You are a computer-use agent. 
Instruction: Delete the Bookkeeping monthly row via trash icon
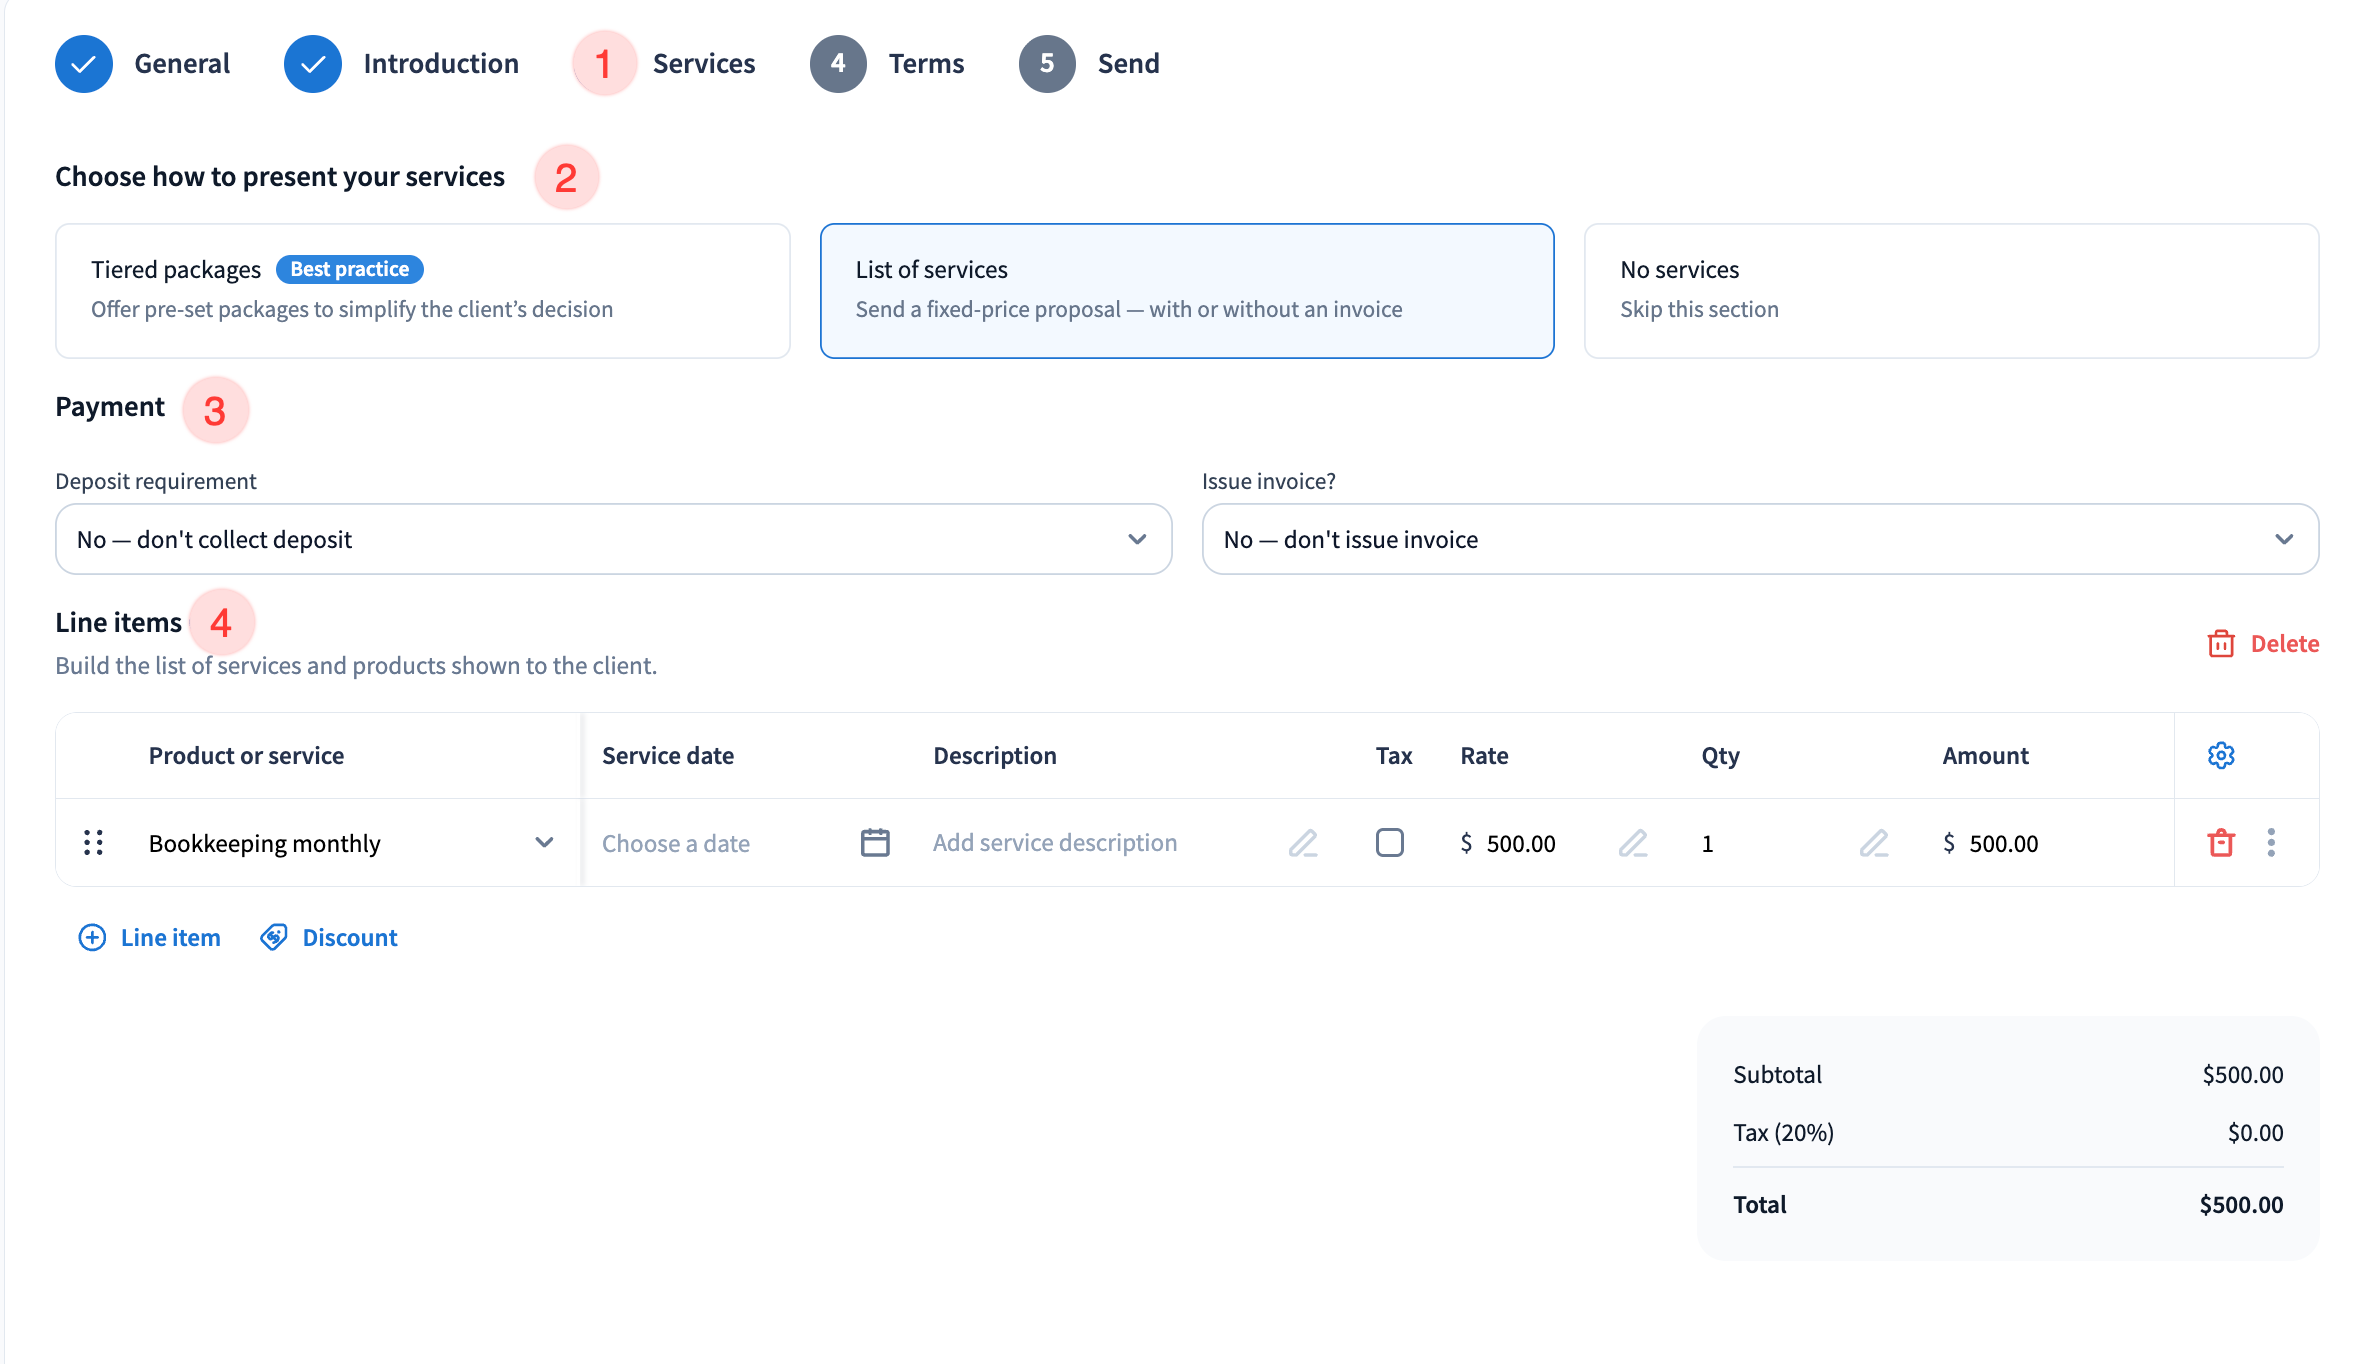[2221, 843]
